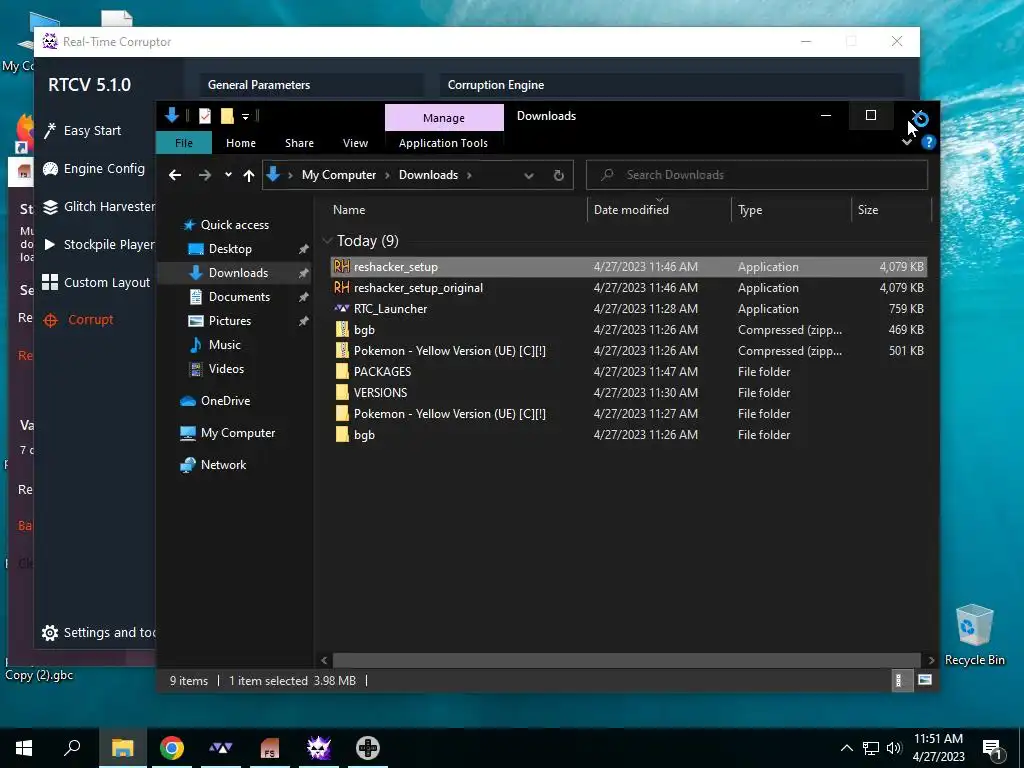Click the New Folder quick access toolbar icon

tap(227, 116)
